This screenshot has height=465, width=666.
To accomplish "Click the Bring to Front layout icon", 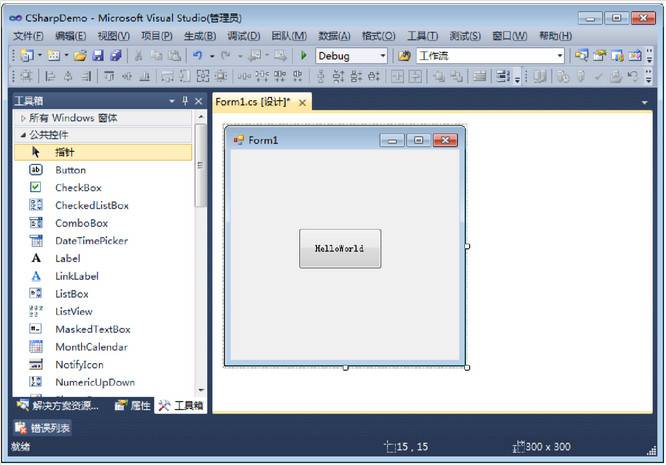I will [x=438, y=76].
